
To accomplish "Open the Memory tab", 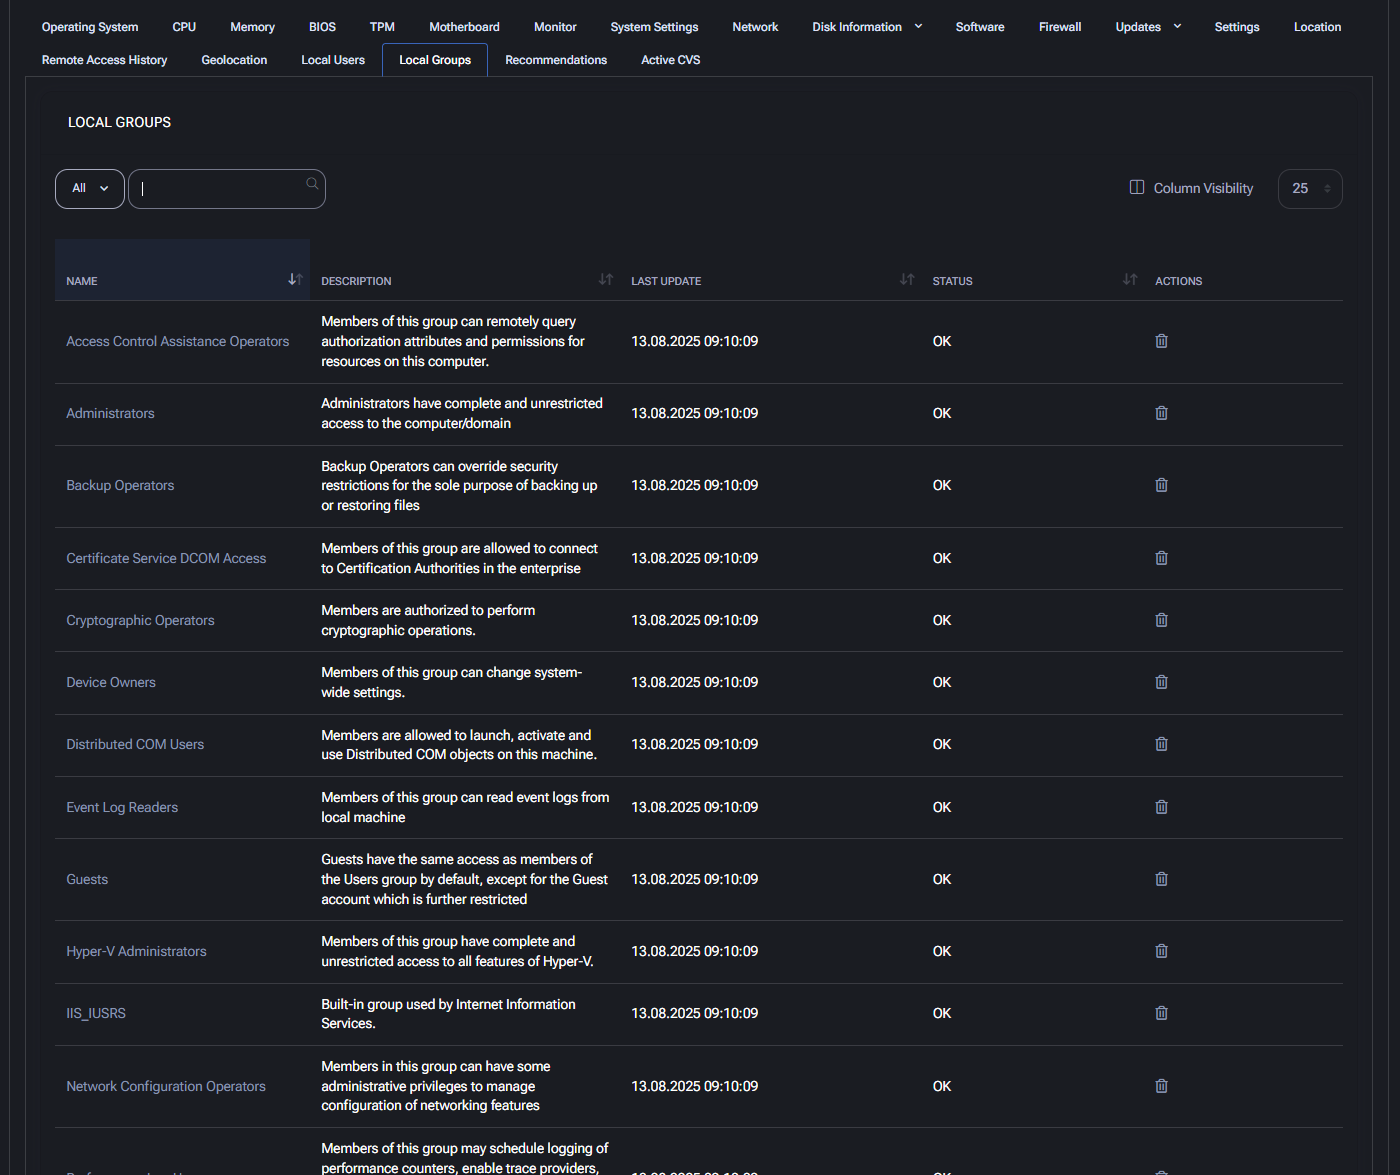I will click(252, 27).
